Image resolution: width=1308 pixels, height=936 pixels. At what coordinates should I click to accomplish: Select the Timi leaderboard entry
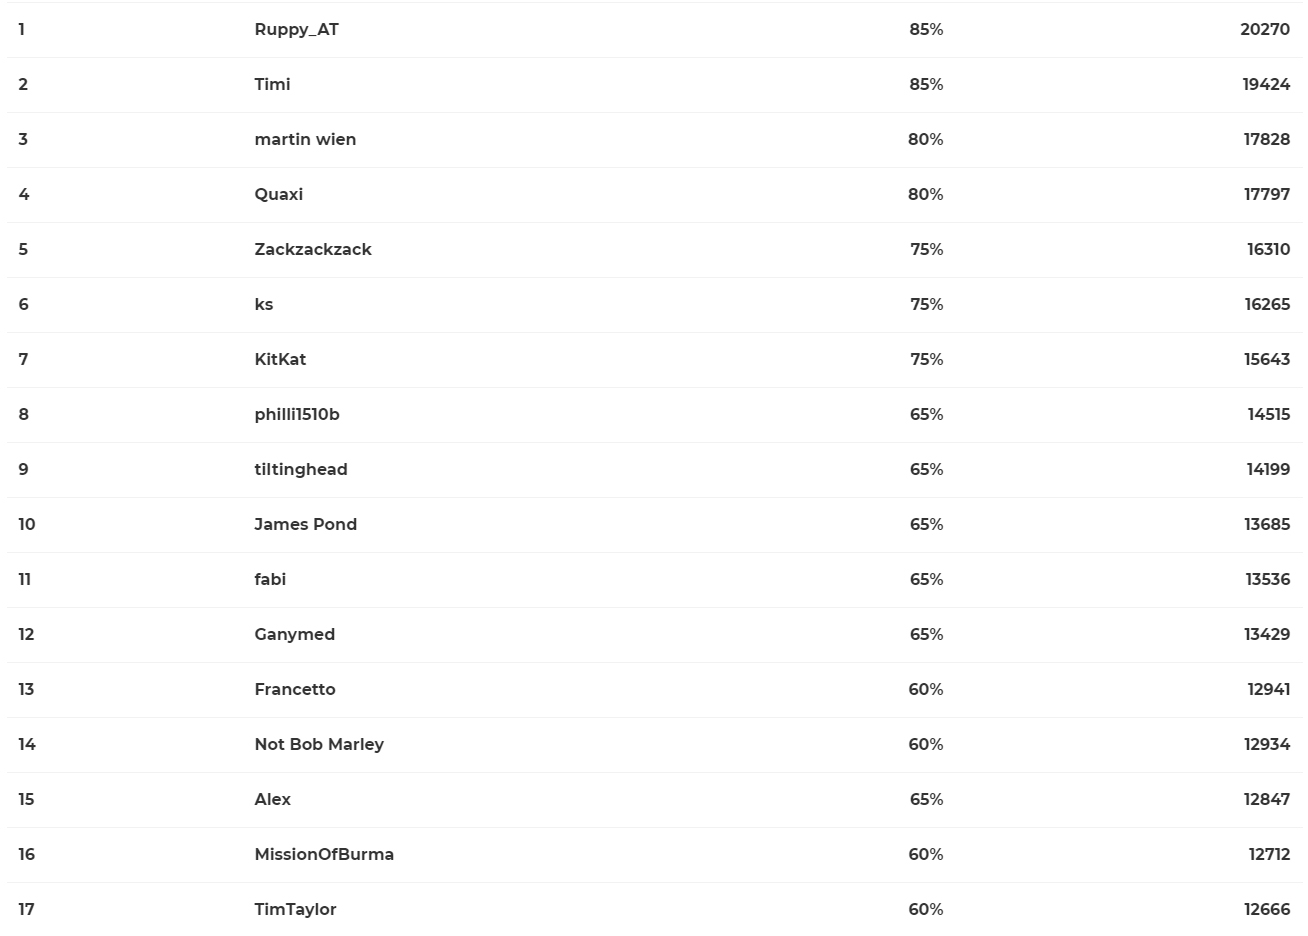(x=272, y=84)
